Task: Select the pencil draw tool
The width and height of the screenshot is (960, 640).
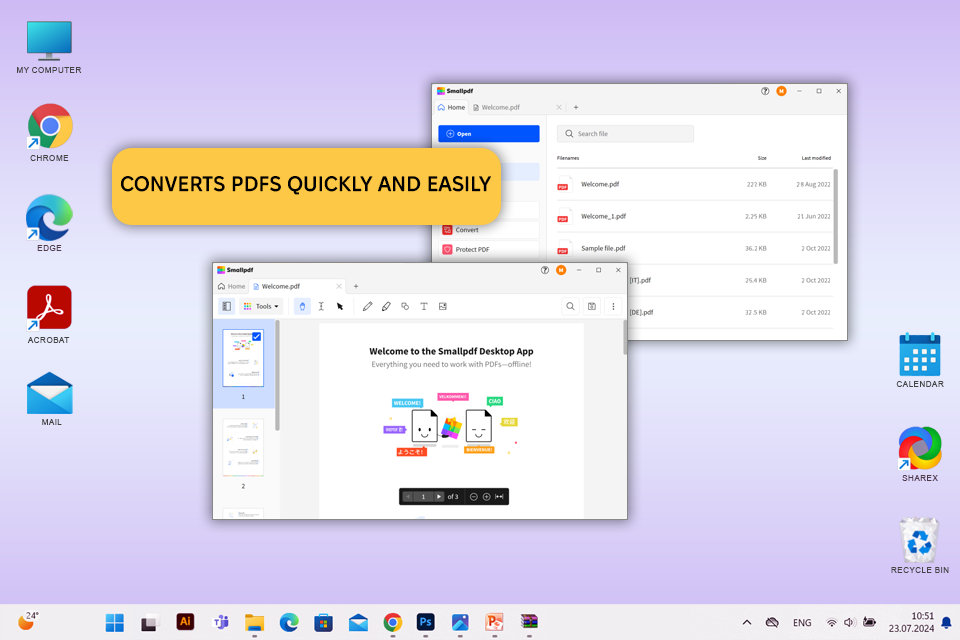Action: tap(367, 306)
